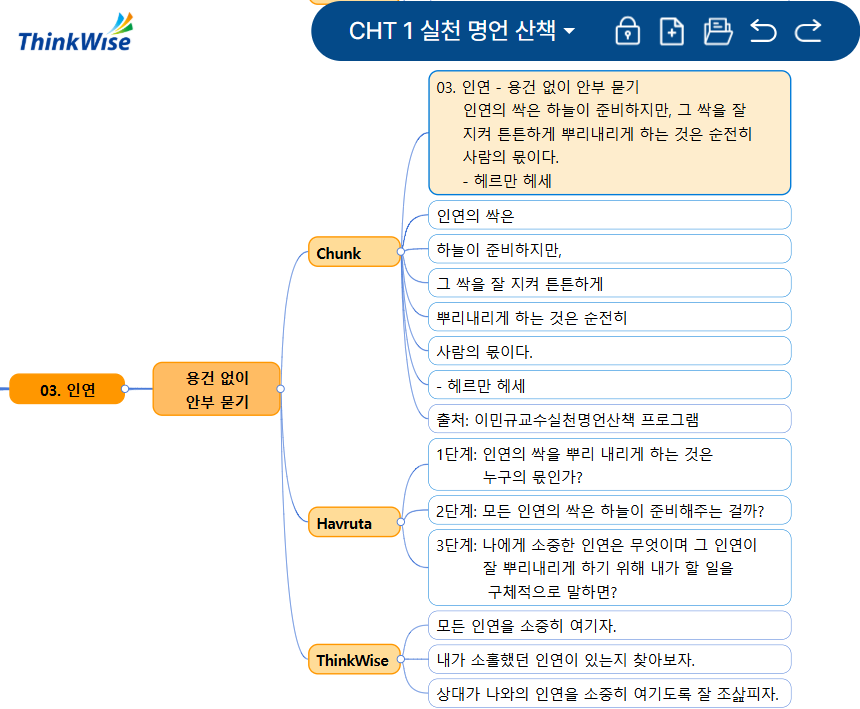Collapse the ThinkWise branch using its connector circle
Screen dimensions: 860x709
tap(403, 660)
